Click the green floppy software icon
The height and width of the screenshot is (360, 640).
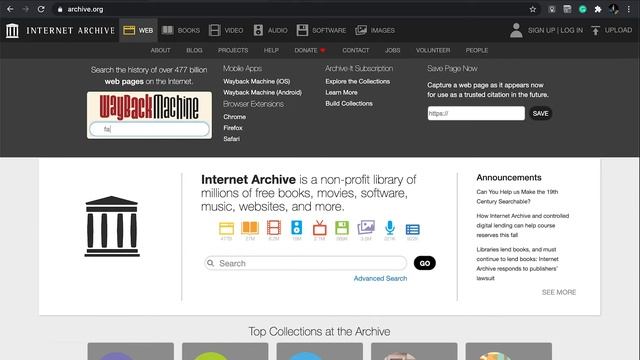[342, 228]
